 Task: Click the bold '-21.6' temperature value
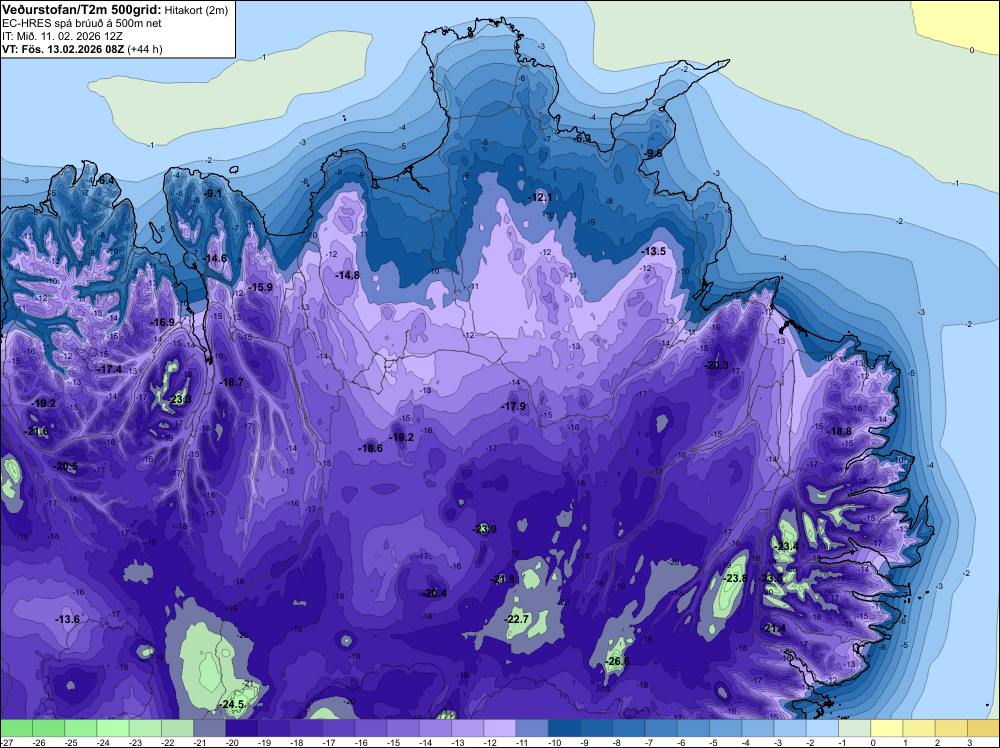[x=37, y=432]
